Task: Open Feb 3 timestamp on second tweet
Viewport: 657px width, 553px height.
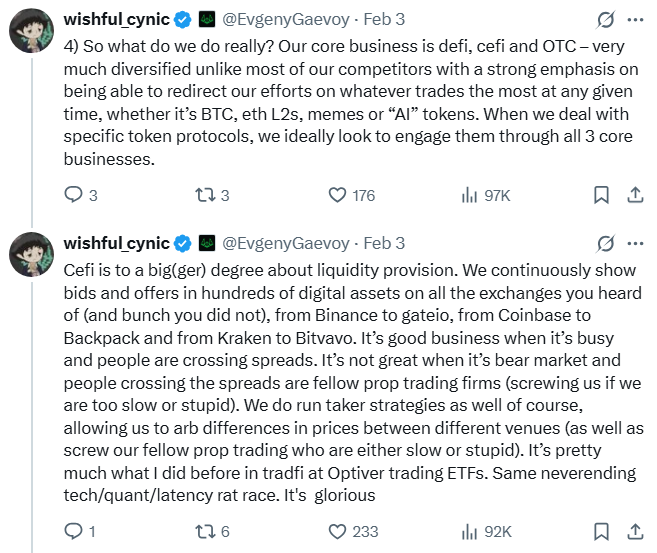Action: tap(385, 243)
